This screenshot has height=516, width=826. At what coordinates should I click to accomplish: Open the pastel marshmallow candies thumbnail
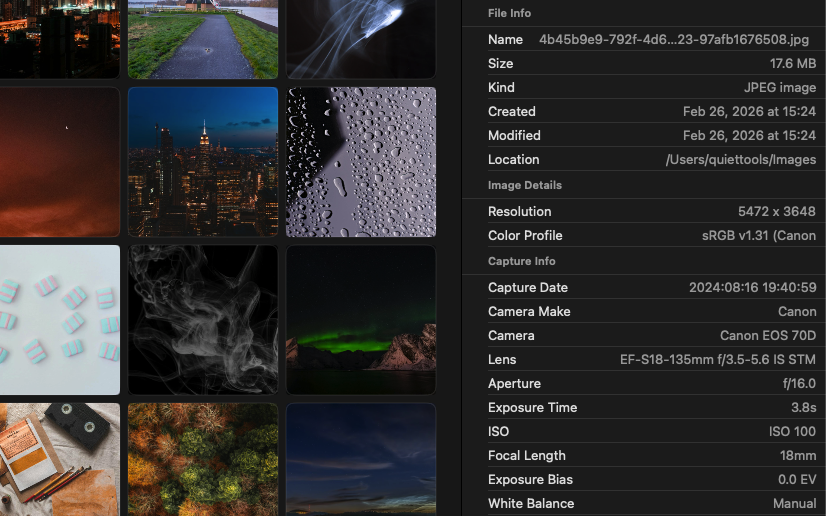pos(60,320)
